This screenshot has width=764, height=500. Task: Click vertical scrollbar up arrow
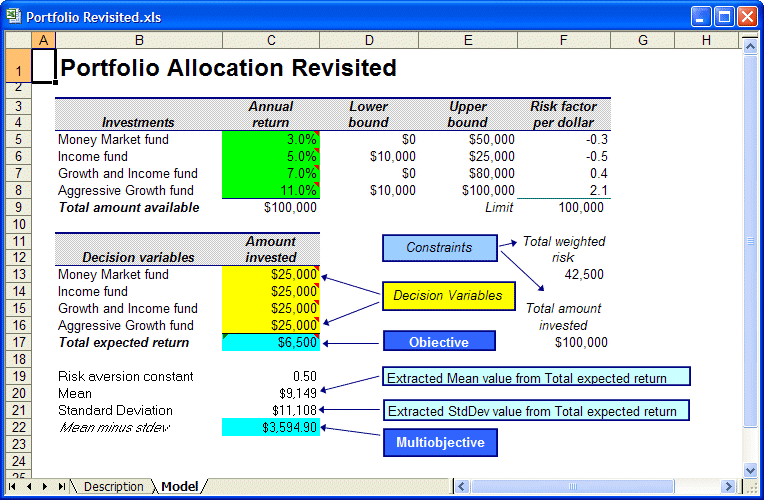750,46
